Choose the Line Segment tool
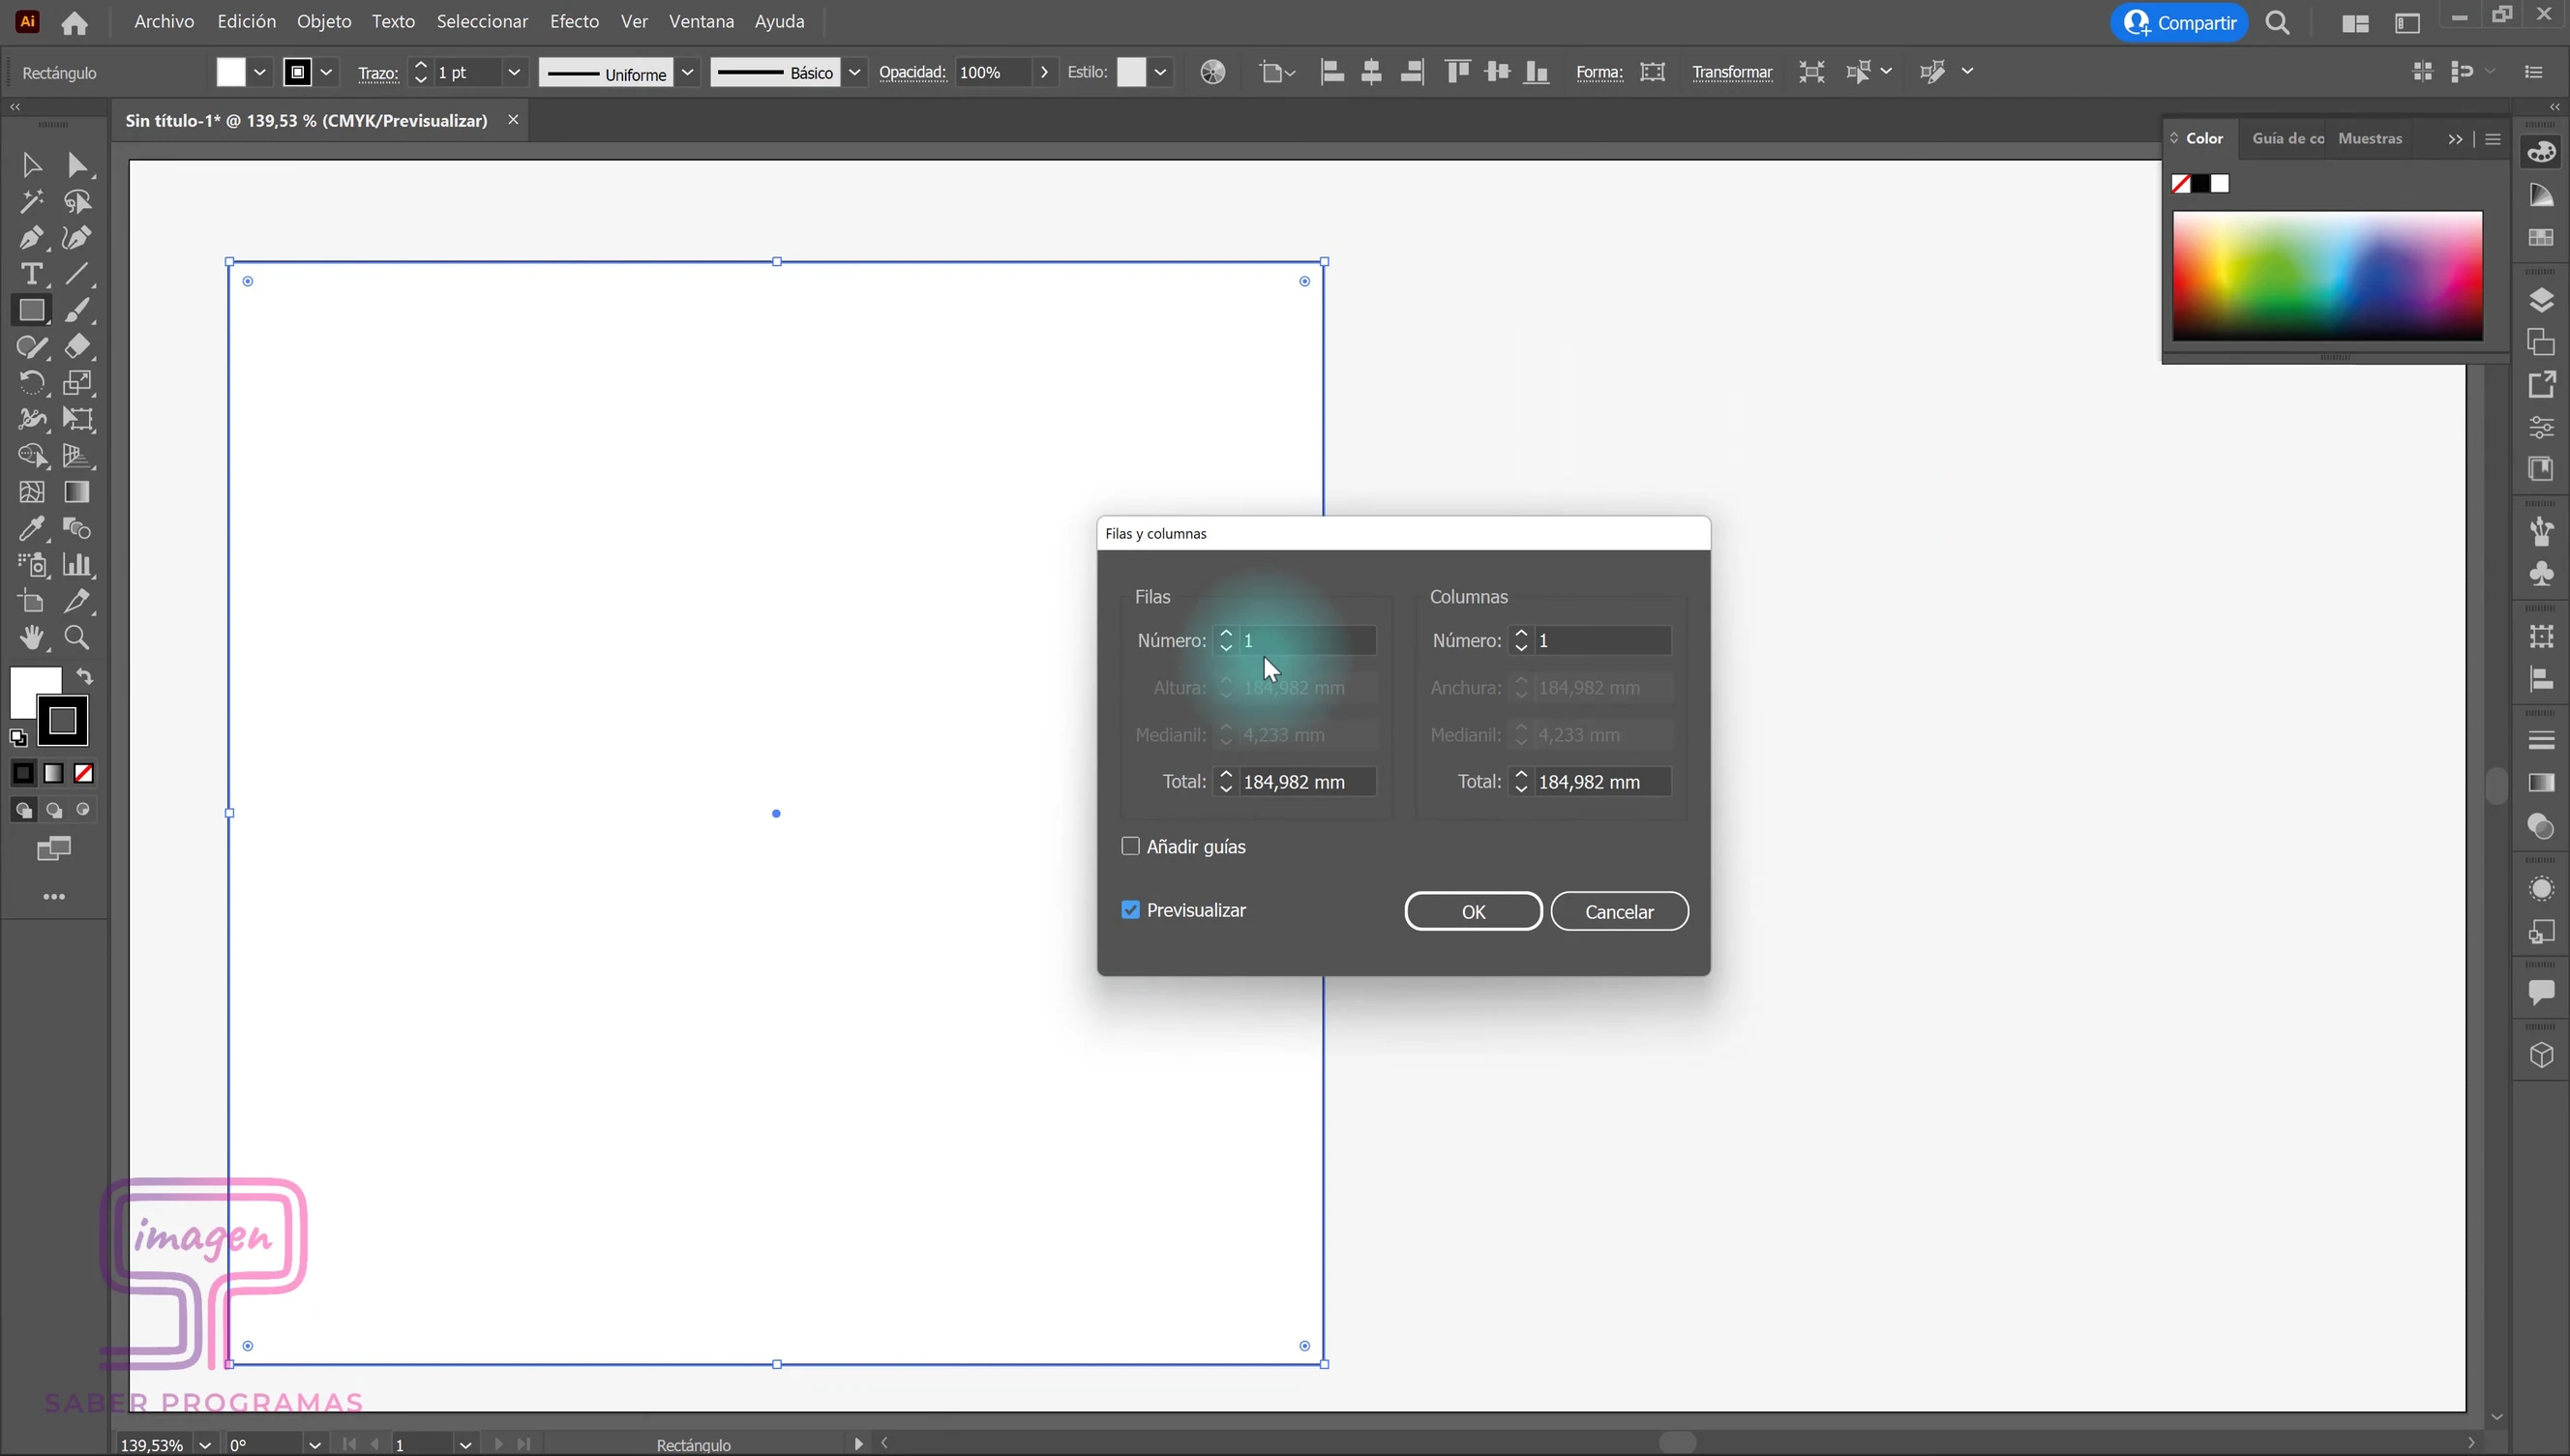Image resolution: width=2570 pixels, height=1456 pixels. 77,274
